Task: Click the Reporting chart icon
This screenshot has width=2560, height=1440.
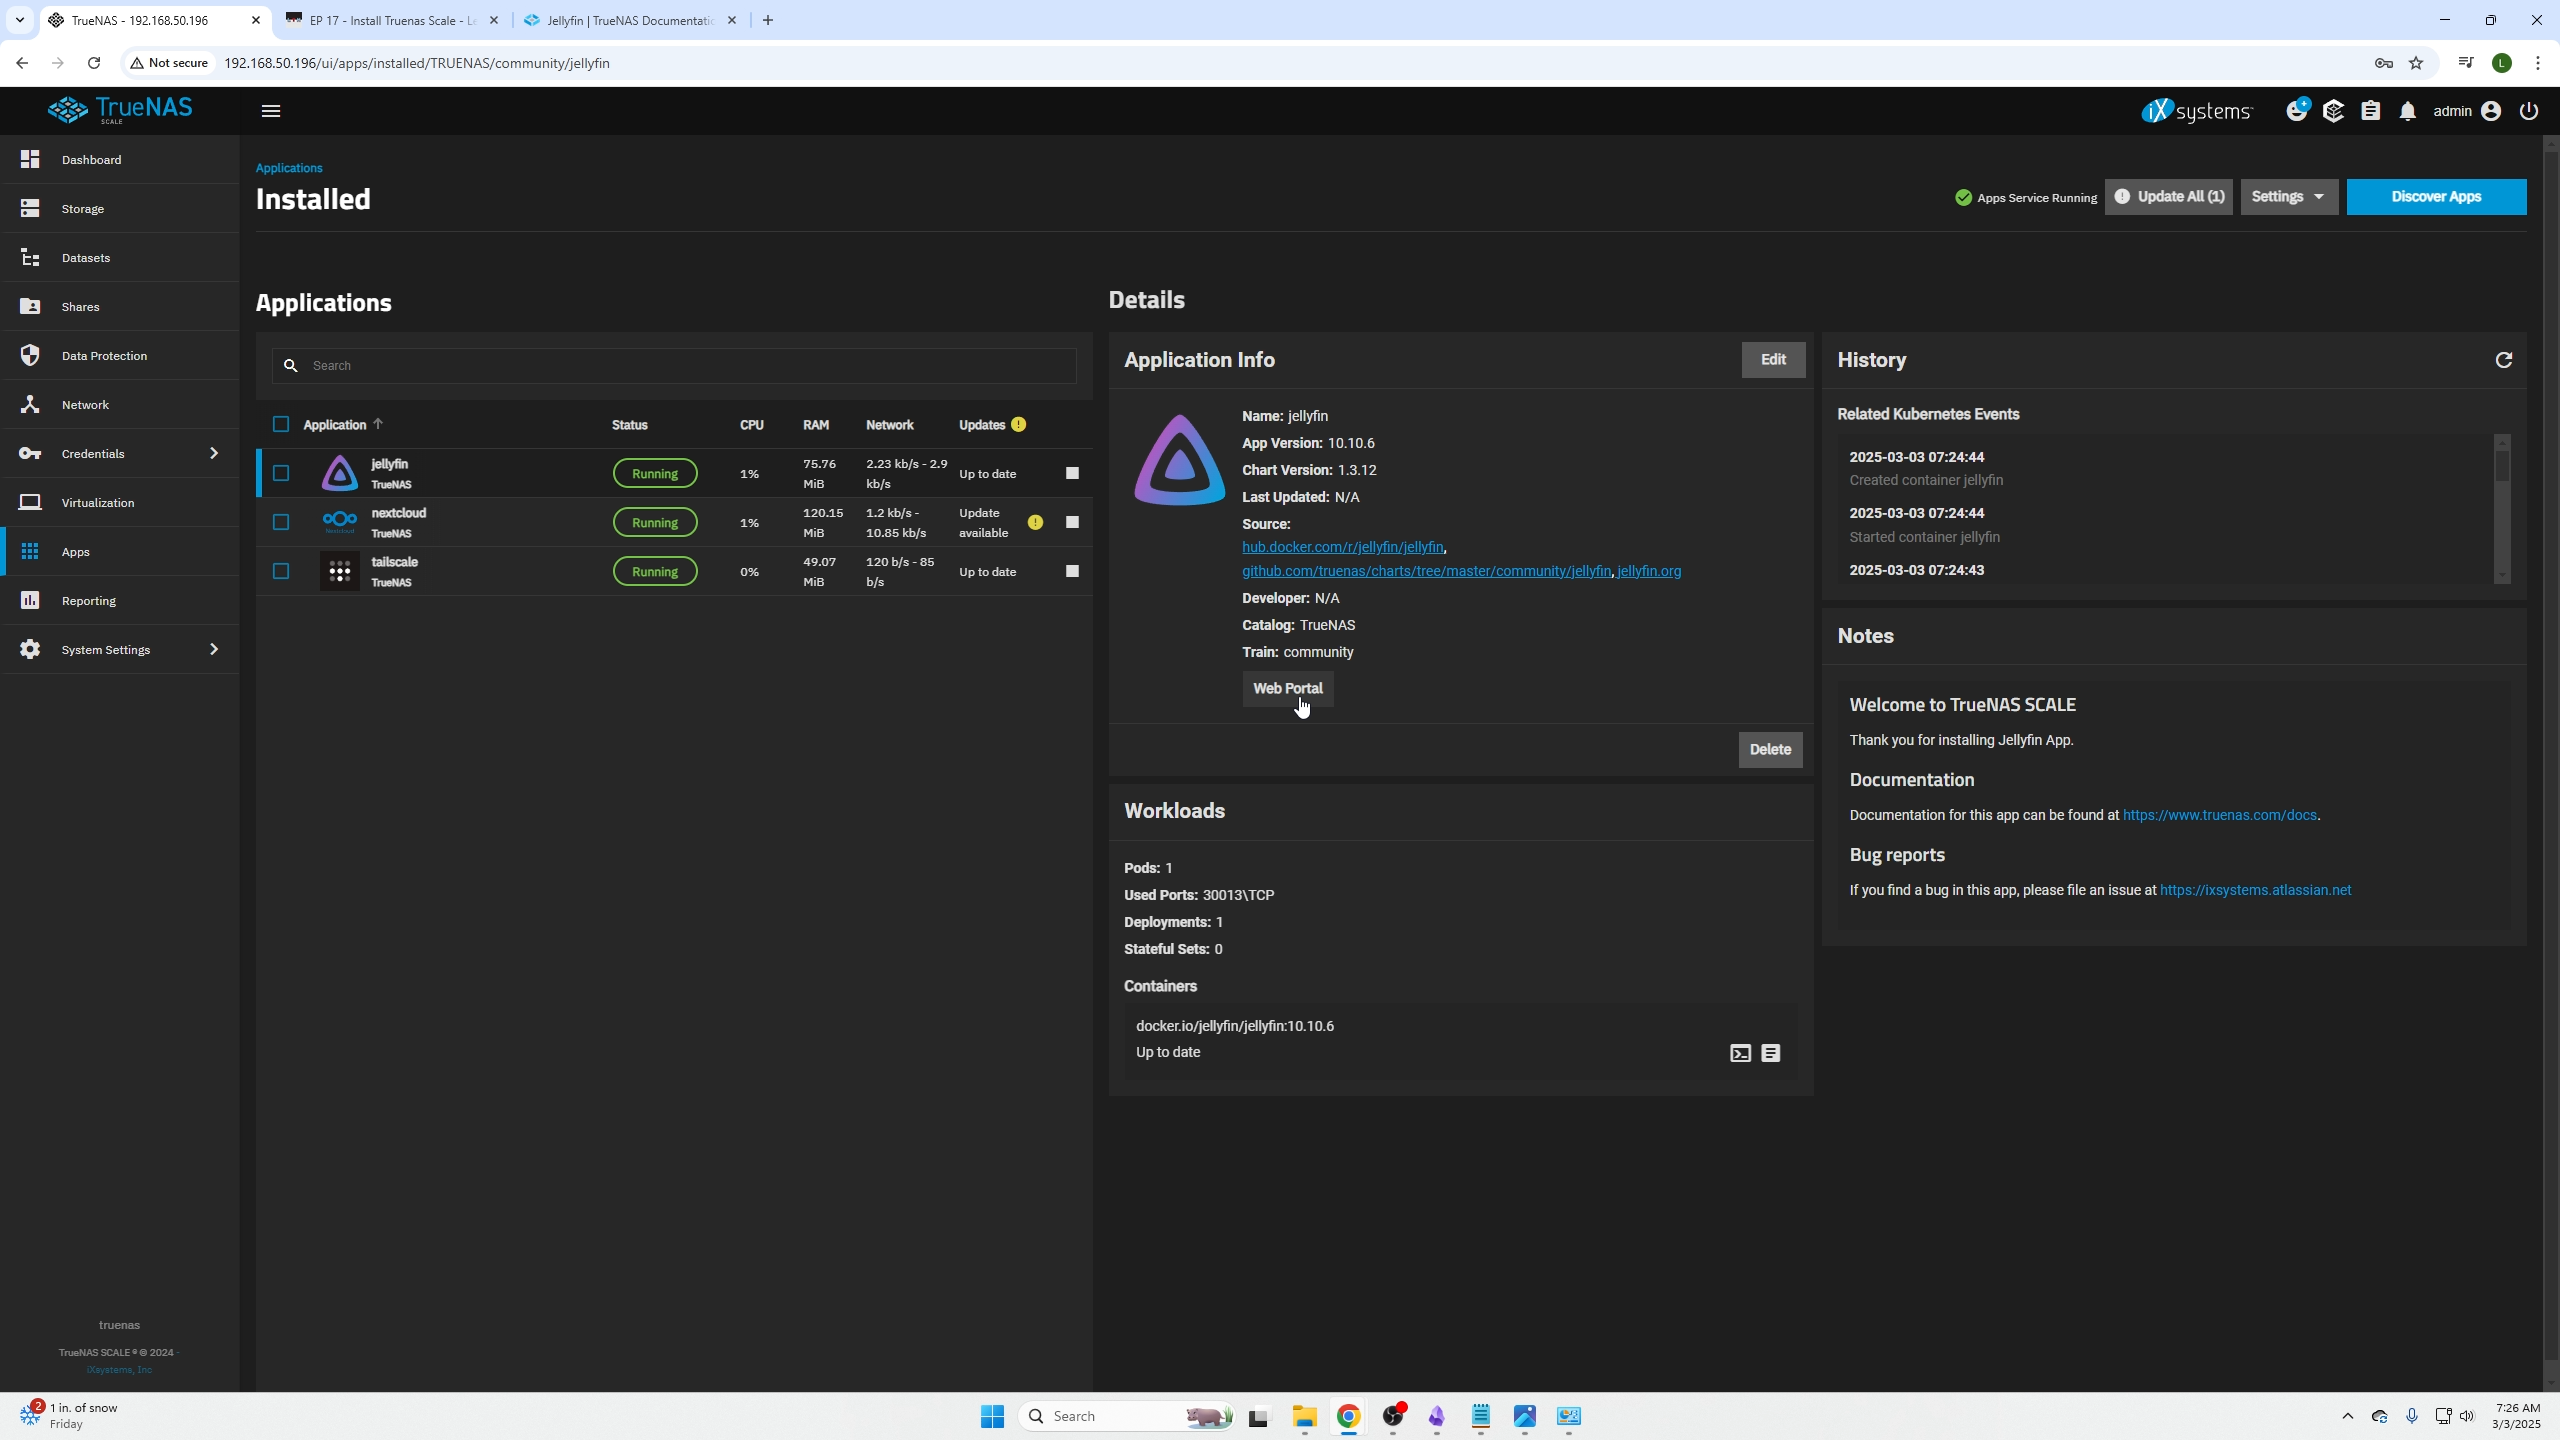Action: tap(30, 600)
